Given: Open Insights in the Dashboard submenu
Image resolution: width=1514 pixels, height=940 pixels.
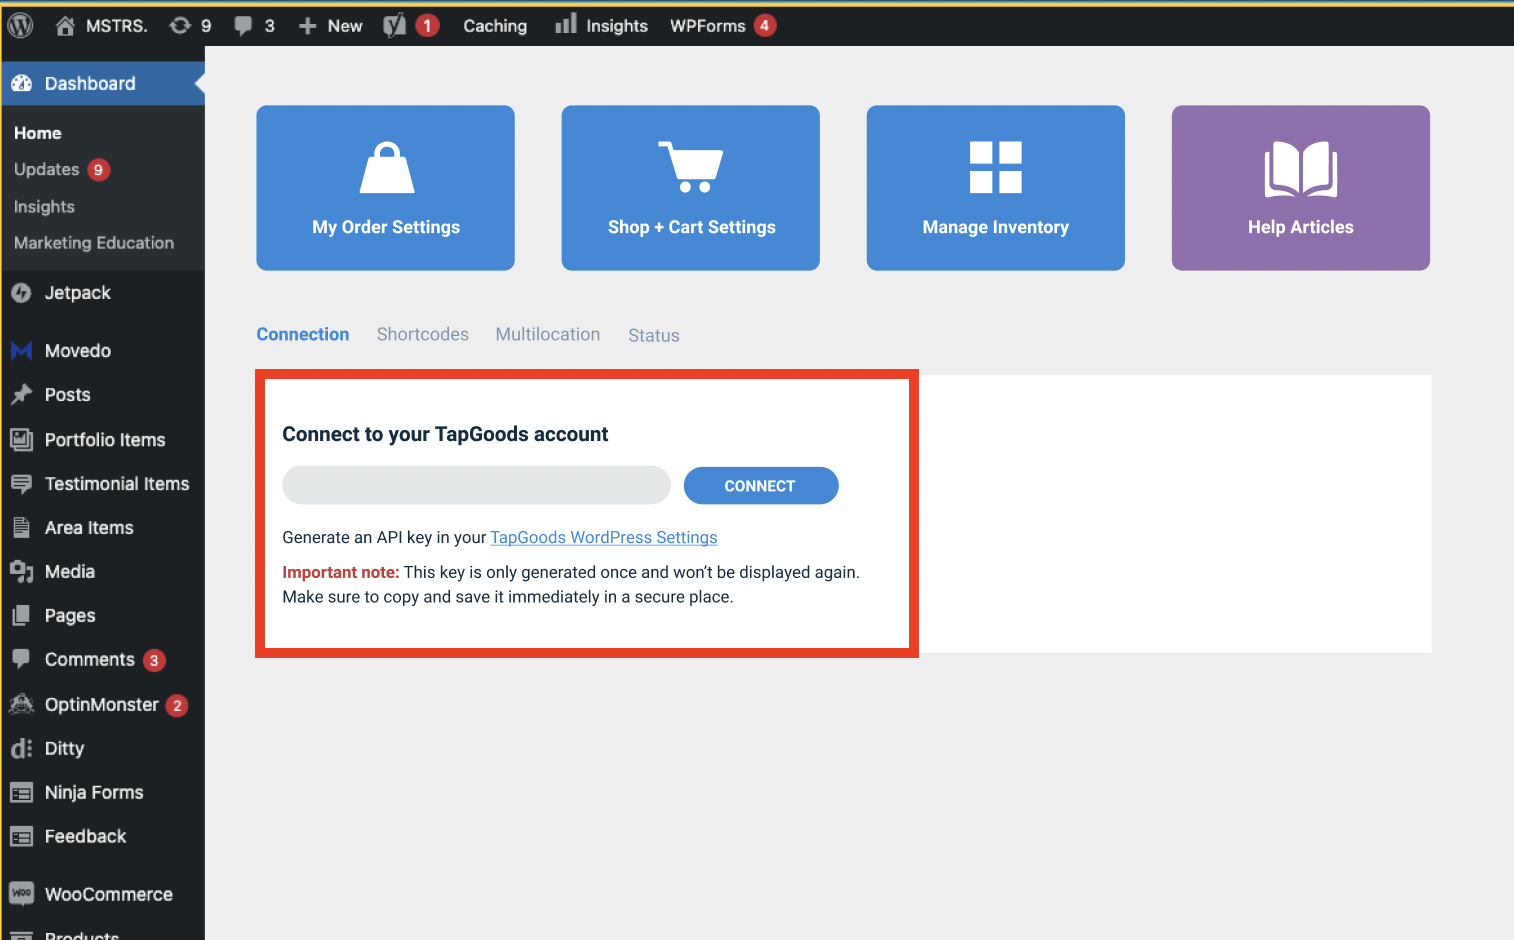Looking at the screenshot, I should [44, 207].
